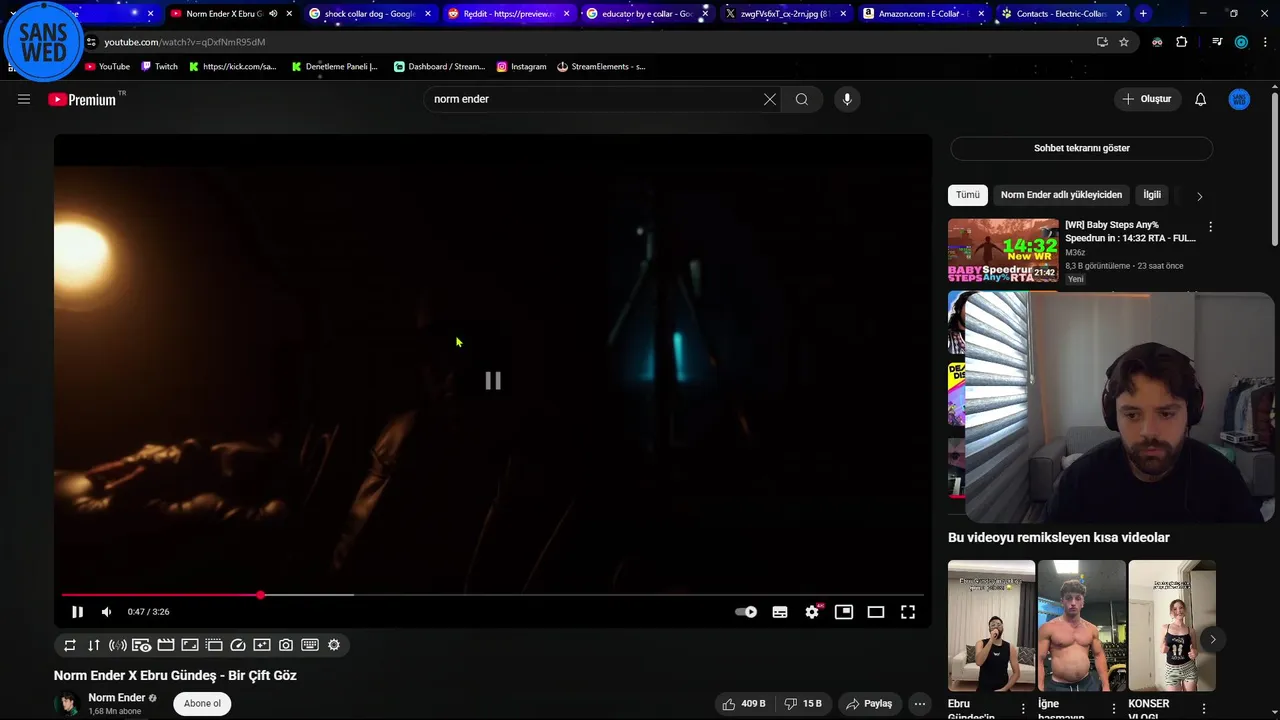The width and height of the screenshot is (1280, 720).
Task: Enter fullscreen mode
Action: [x=908, y=612]
